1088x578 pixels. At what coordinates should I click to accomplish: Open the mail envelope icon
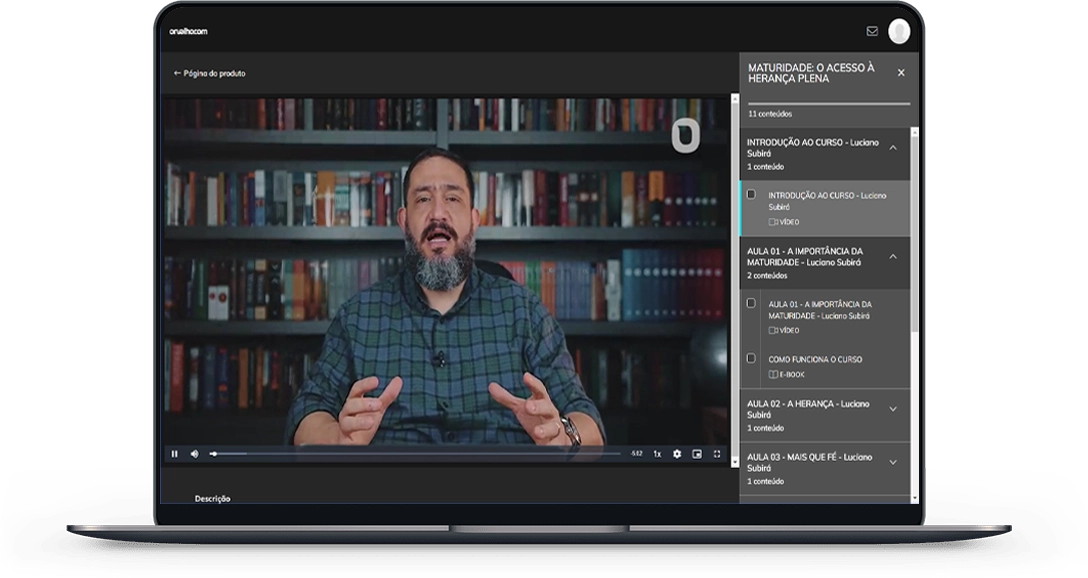coord(872,32)
